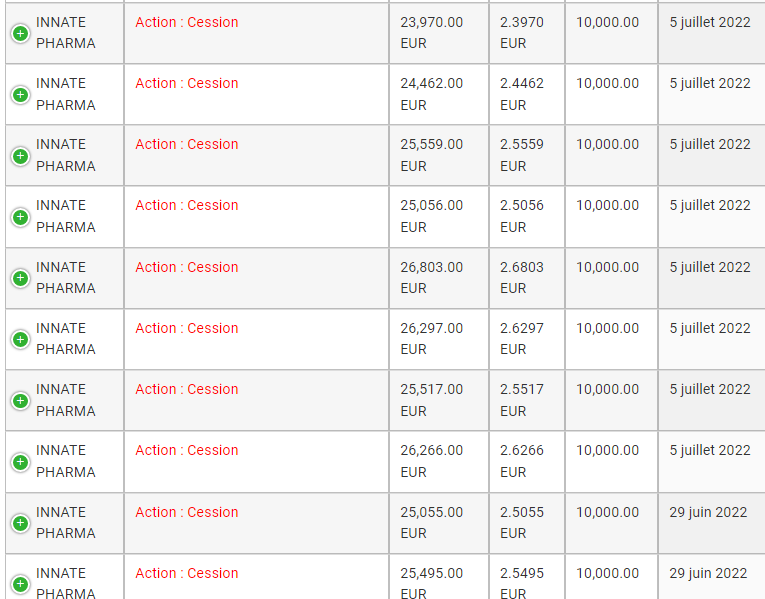Click Action : Cession in the 2.3970 EUR row

pyautogui.click(x=187, y=22)
